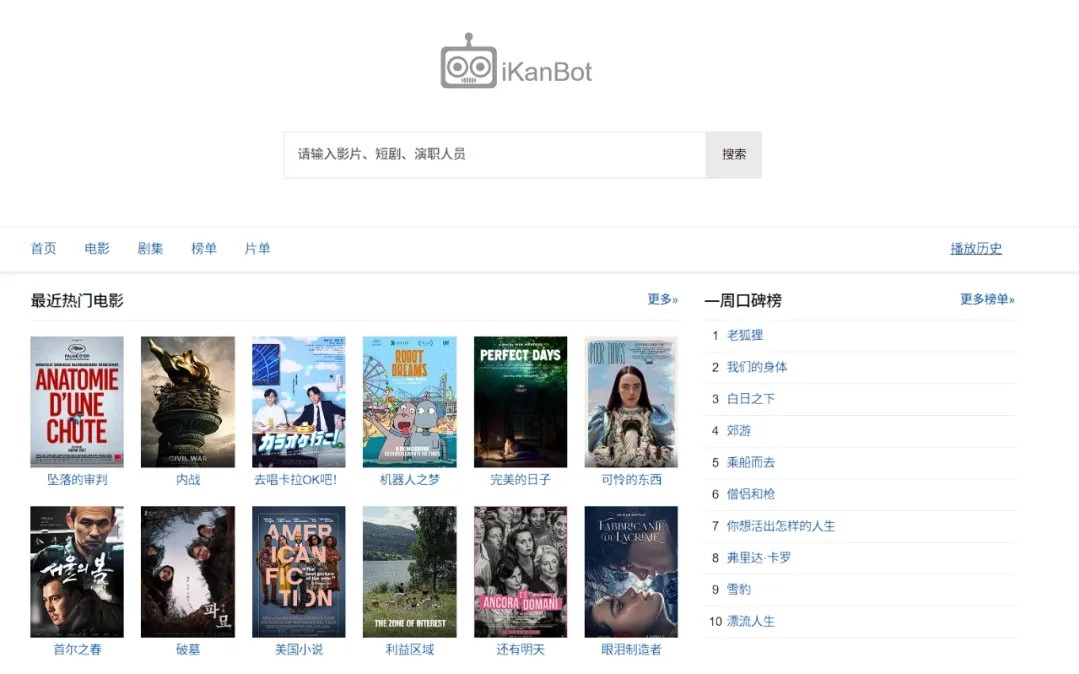Select the Civil War movie poster
The image size is (1079, 674).
point(188,401)
